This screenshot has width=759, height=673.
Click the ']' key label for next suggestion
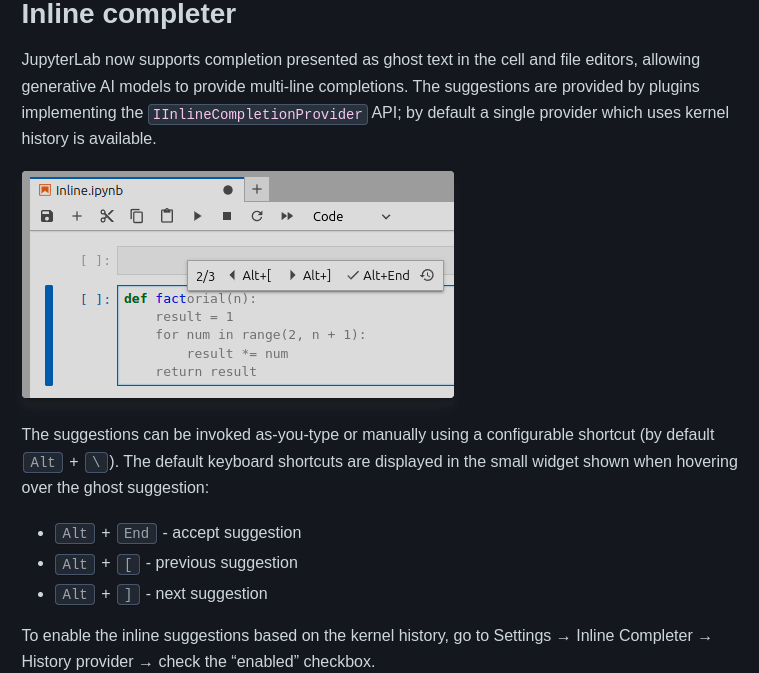point(128,594)
